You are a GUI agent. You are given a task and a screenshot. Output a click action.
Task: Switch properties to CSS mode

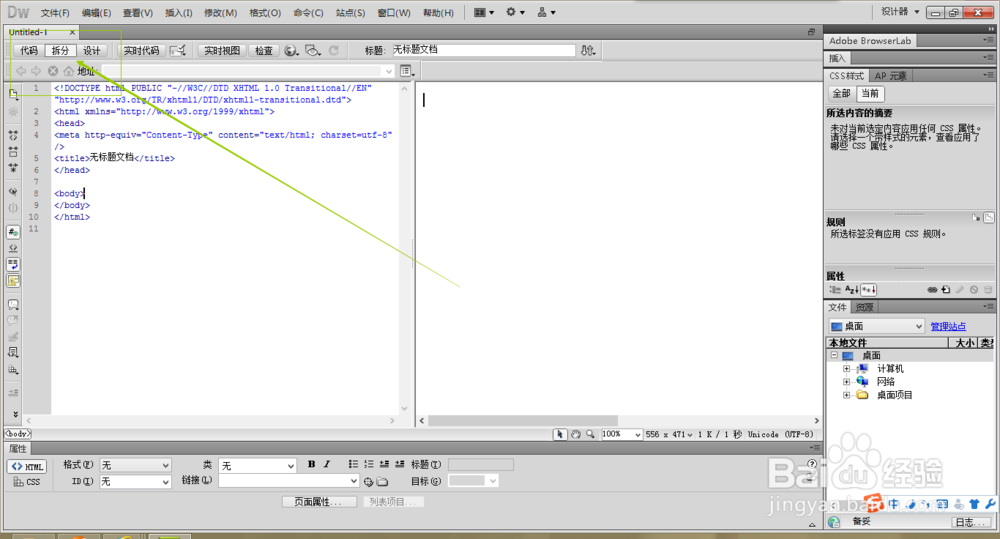[27, 482]
